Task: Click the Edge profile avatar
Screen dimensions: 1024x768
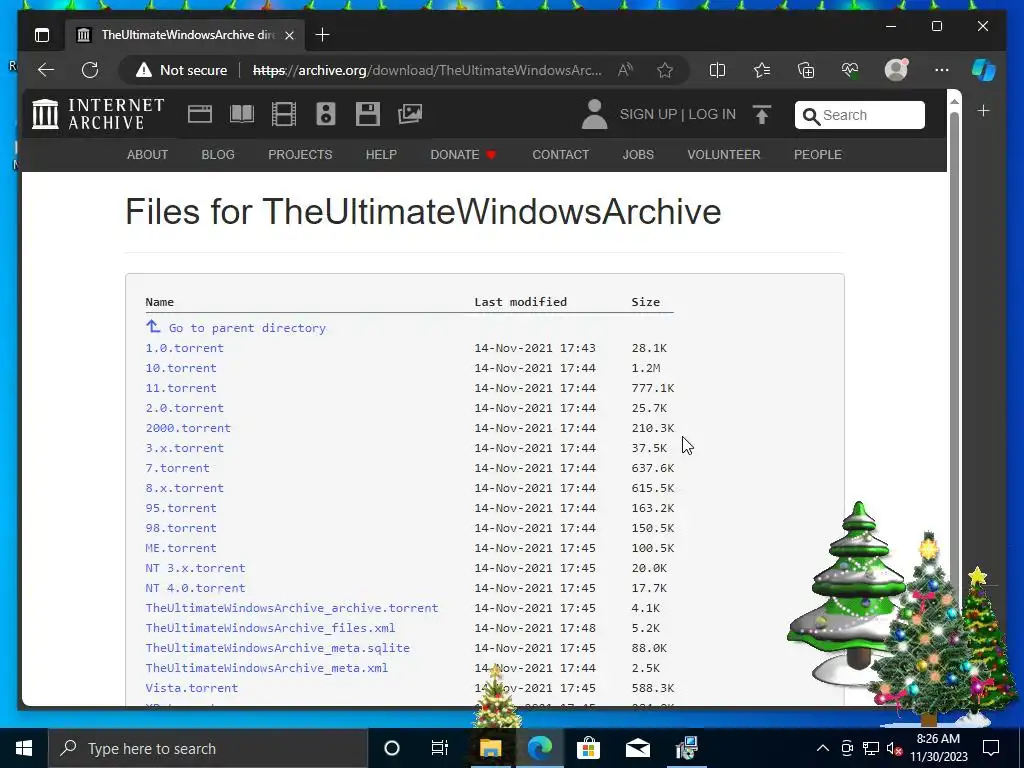Action: [896, 70]
